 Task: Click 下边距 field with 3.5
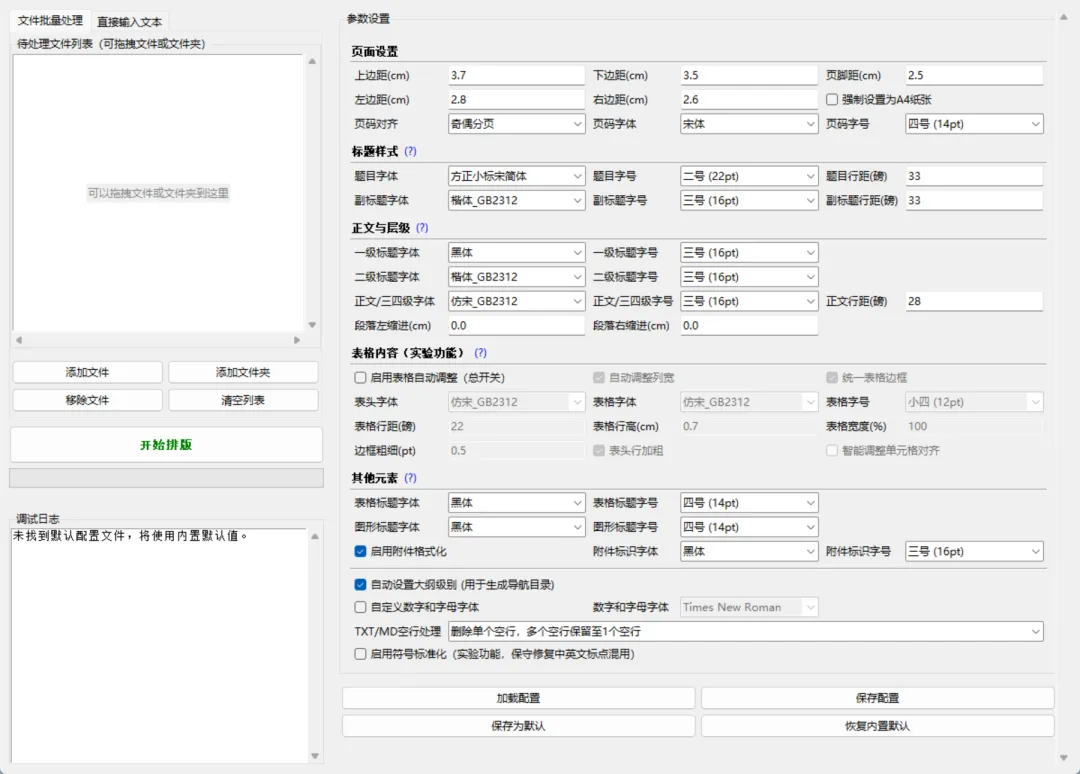point(749,75)
